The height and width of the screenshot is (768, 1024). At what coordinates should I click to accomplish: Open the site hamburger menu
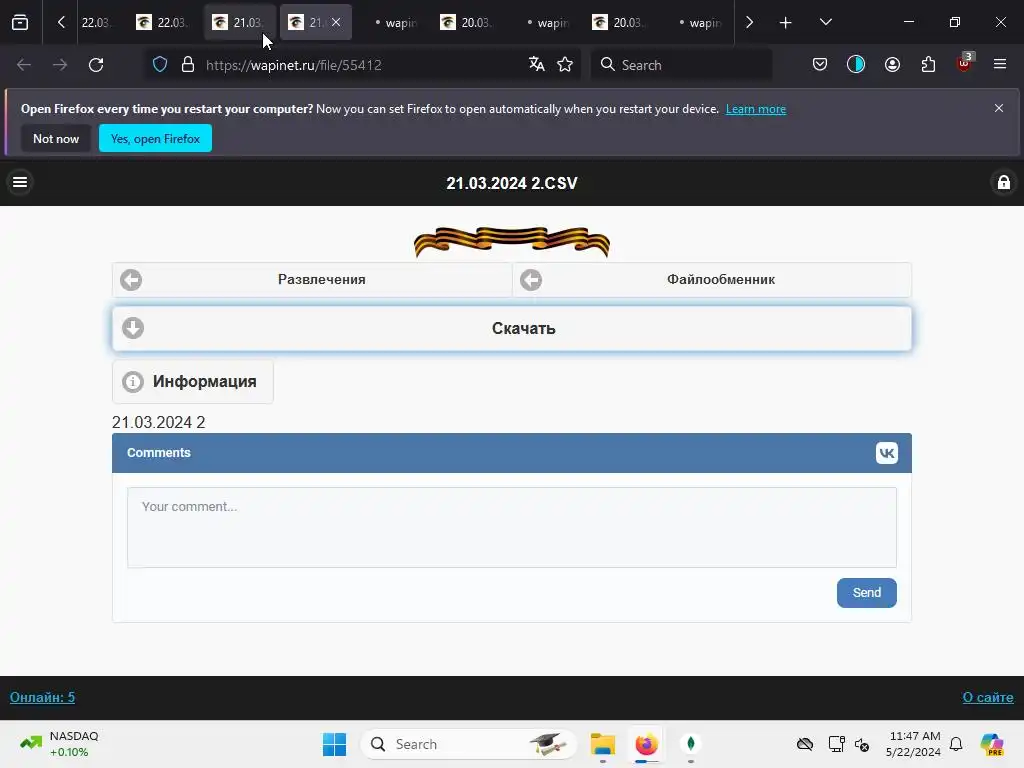tap(20, 182)
